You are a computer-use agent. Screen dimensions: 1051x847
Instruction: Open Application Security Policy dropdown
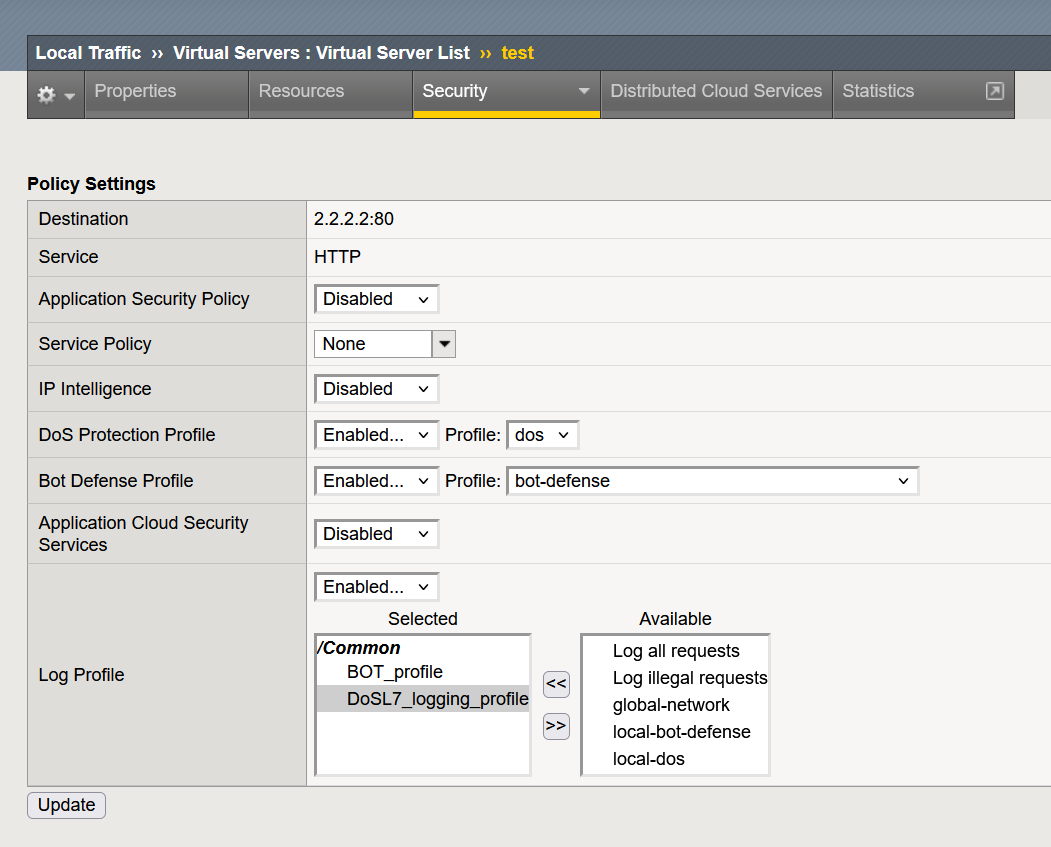pyautogui.click(x=376, y=299)
